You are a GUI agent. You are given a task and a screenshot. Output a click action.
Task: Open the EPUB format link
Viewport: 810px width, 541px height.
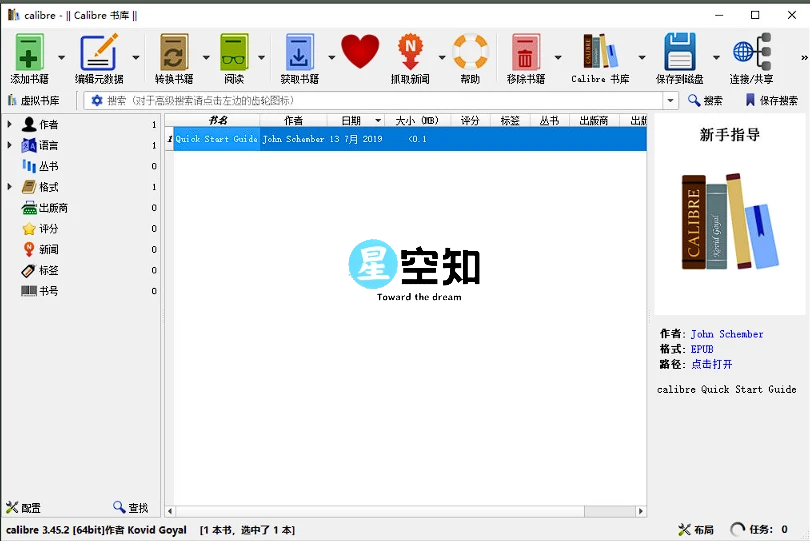[x=702, y=349]
